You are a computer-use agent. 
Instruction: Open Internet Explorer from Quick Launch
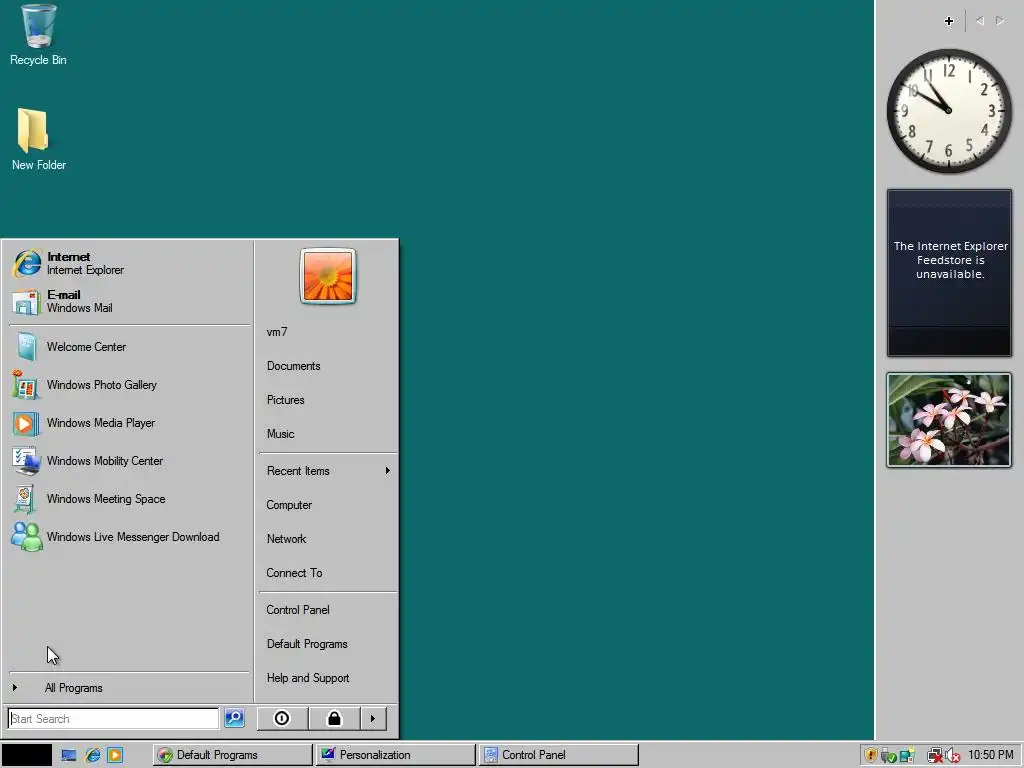(x=93, y=756)
